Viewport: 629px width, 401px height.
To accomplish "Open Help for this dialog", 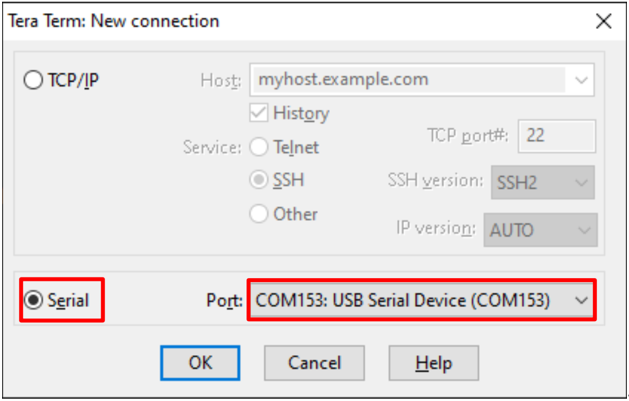I will point(433,362).
